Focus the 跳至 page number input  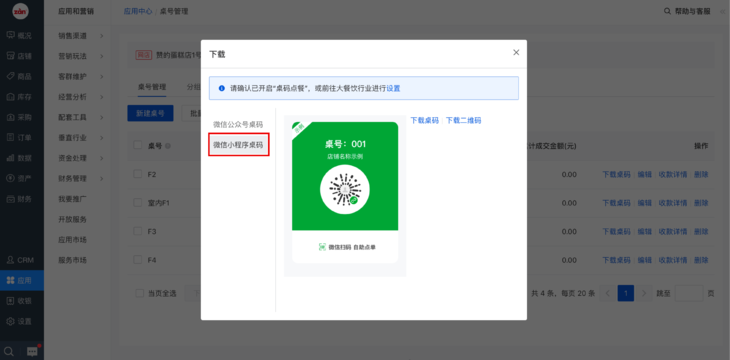click(689, 293)
